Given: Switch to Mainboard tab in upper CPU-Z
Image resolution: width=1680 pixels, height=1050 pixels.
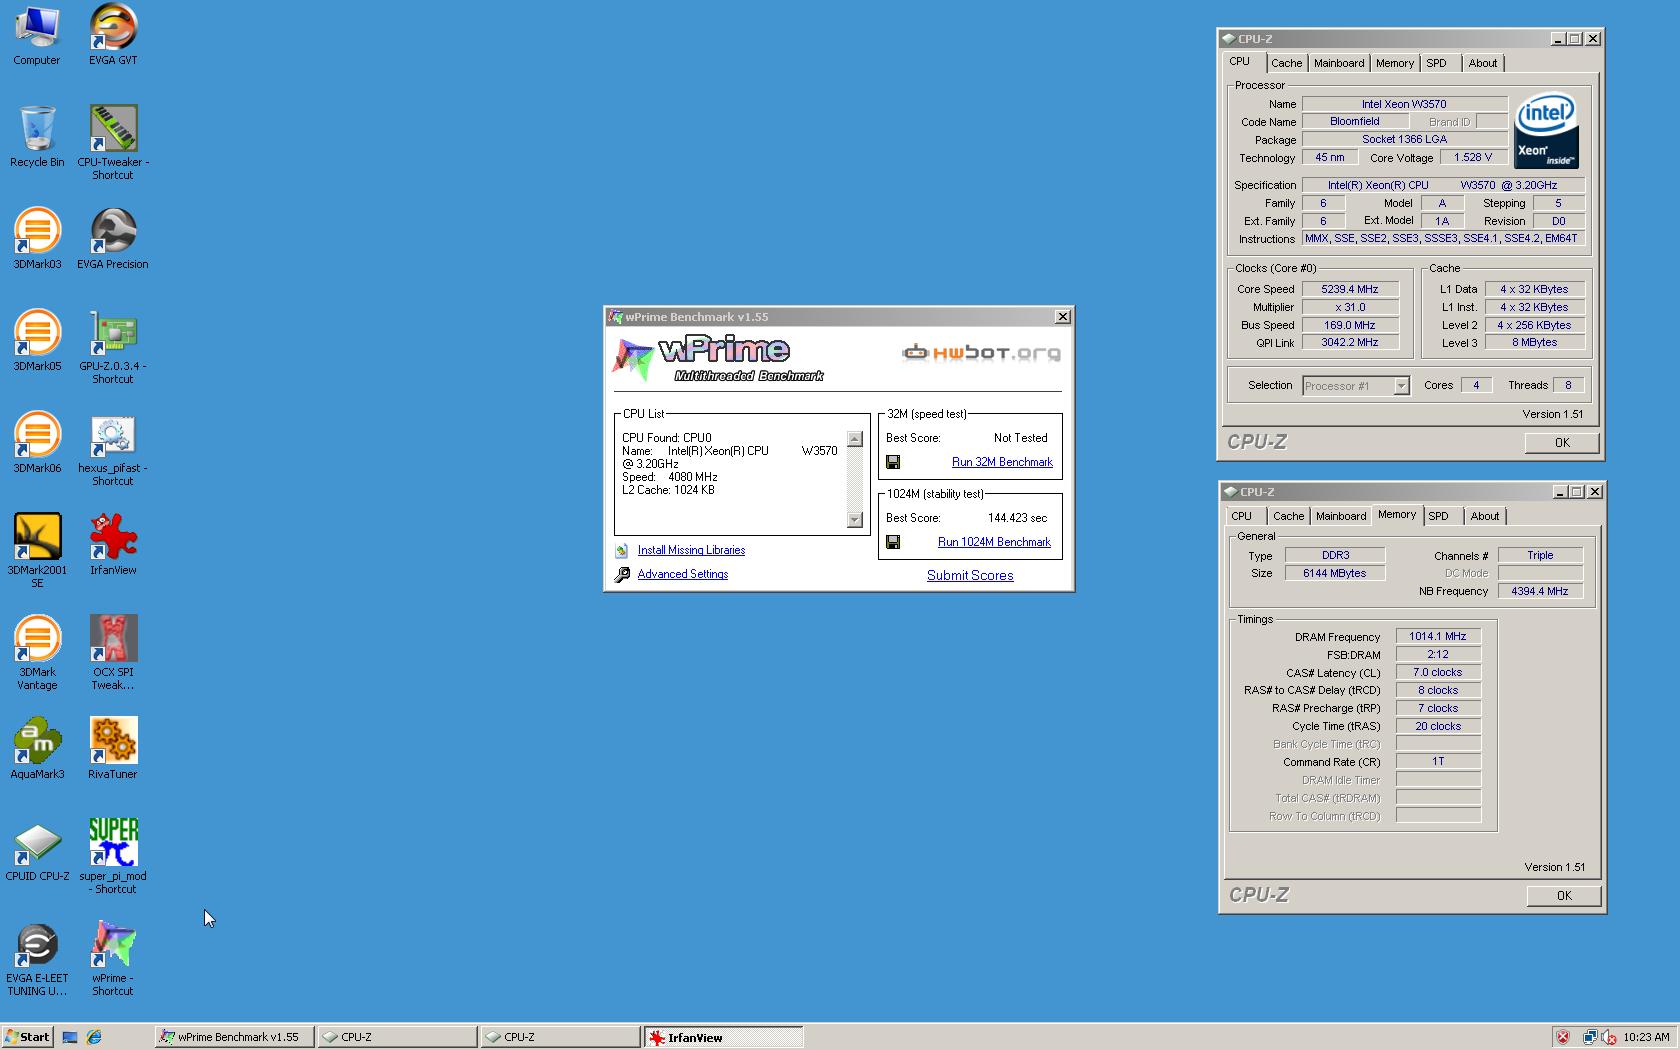Looking at the screenshot, I should (1338, 63).
